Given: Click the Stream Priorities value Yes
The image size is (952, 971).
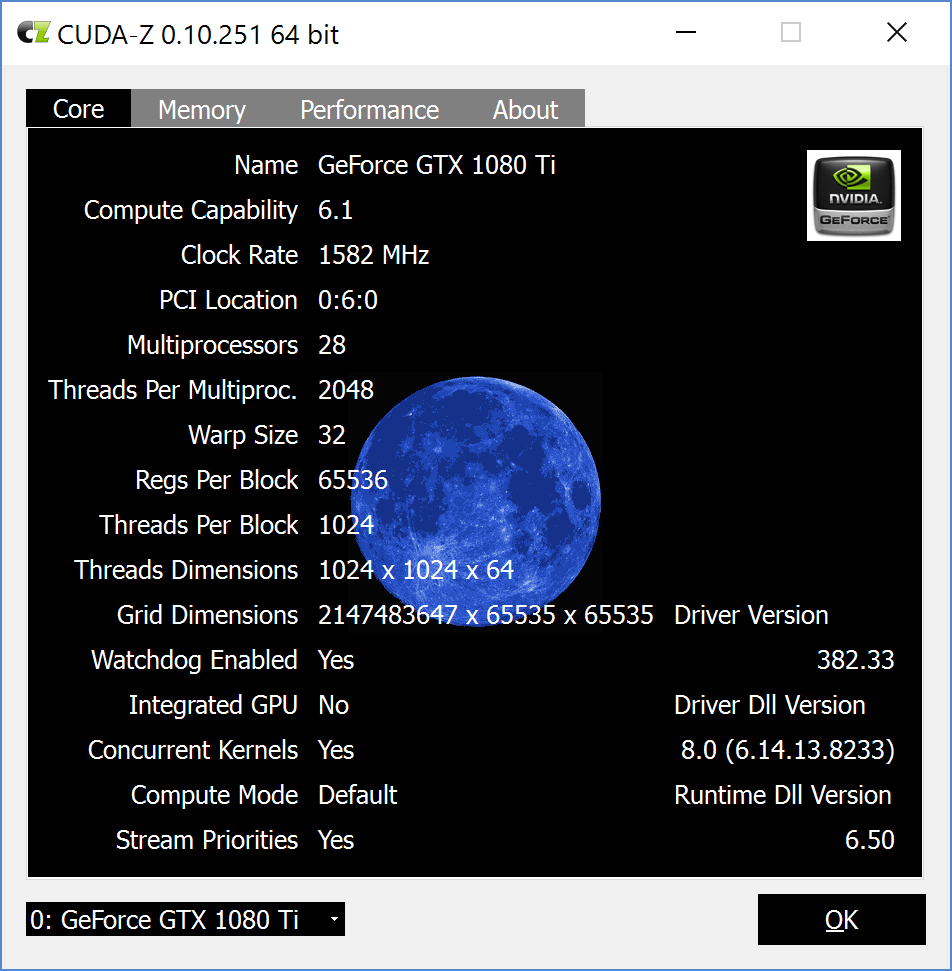Looking at the screenshot, I should pos(336,840).
